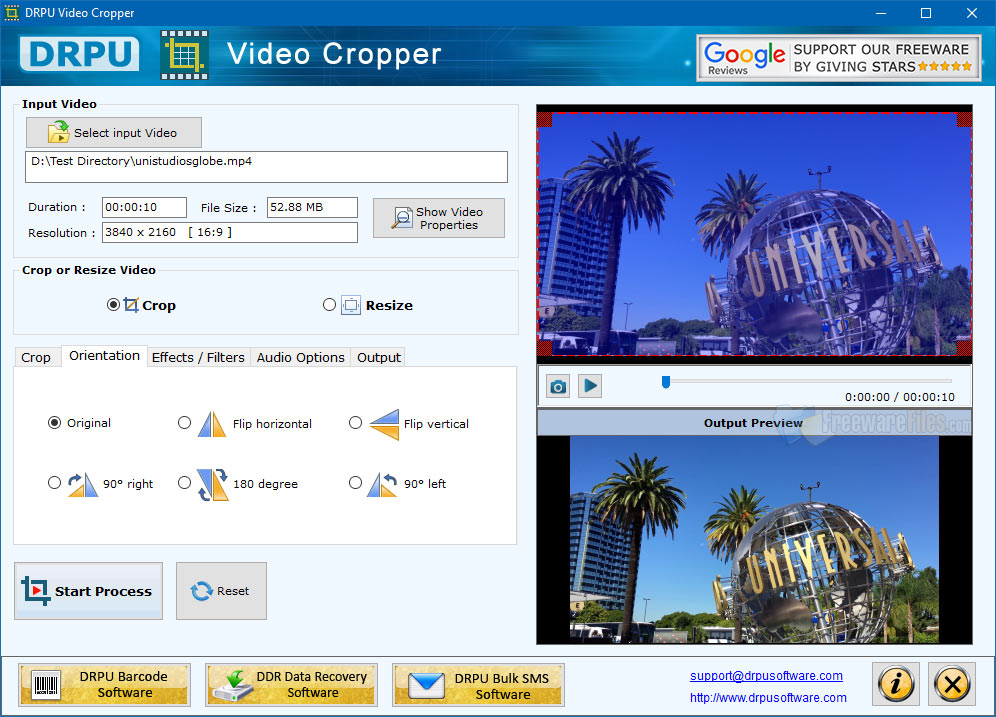
Task: Open DRPU Bulk SMS Software promo
Action: tap(478, 685)
